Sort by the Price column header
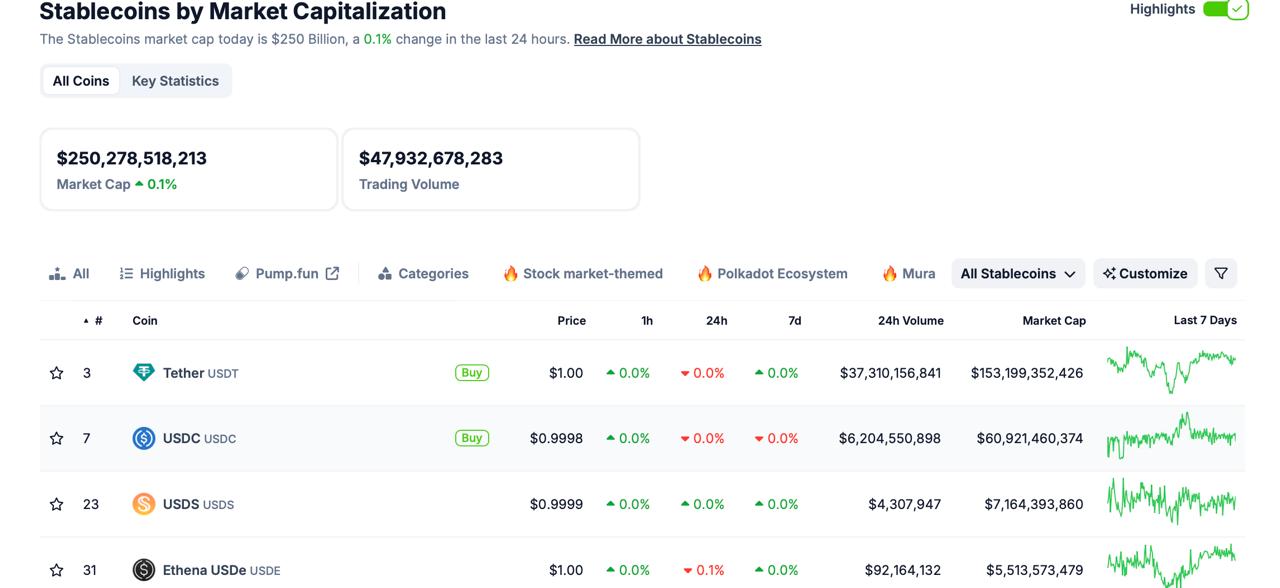Image resolution: width=1280 pixels, height=588 pixels. pos(571,321)
